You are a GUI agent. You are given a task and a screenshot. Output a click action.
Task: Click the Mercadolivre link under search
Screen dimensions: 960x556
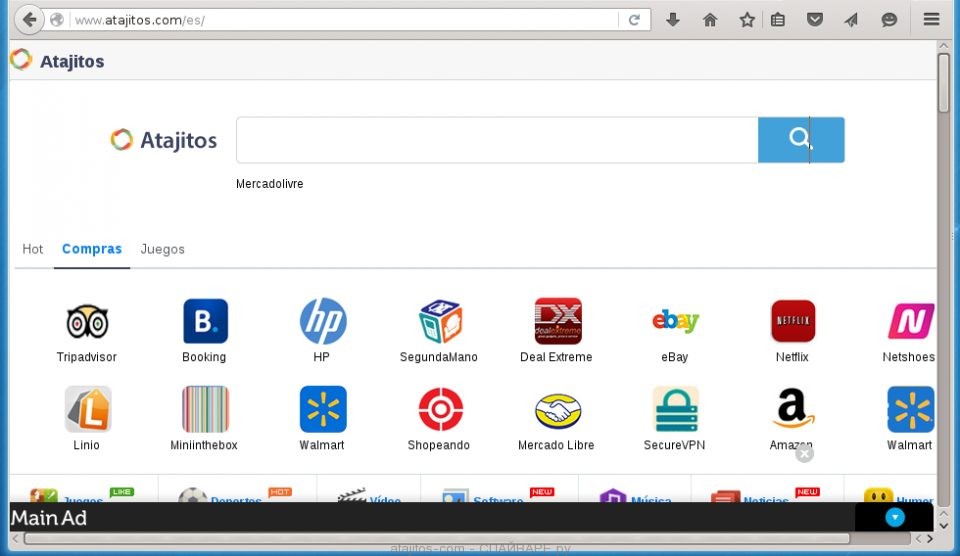(269, 184)
